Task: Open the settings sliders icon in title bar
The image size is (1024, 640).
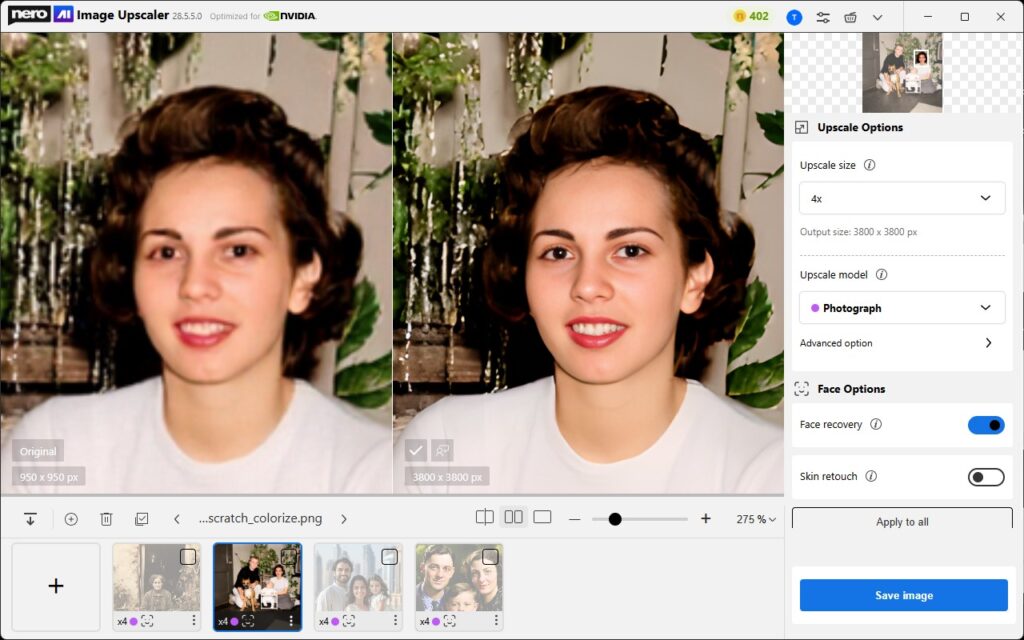Action: 823,17
